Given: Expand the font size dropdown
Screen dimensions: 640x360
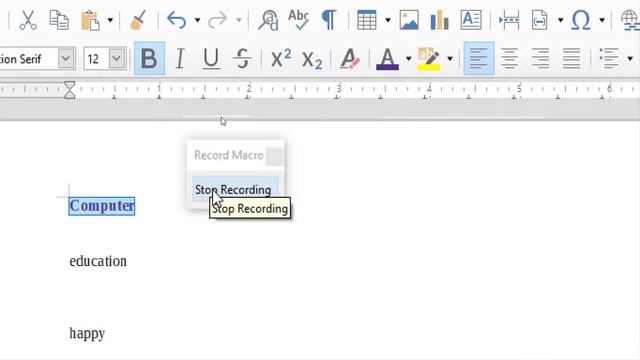Looking at the screenshot, I should [x=117, y=59].
